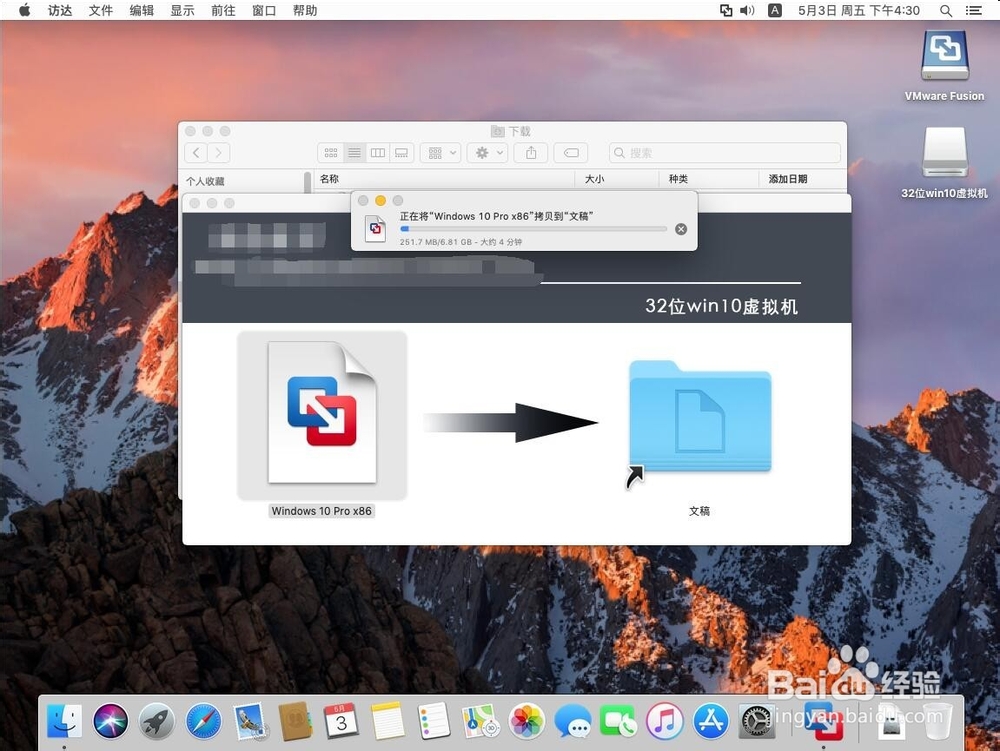
Task: Open the 窗口 menu
Action: coord(264,10)
